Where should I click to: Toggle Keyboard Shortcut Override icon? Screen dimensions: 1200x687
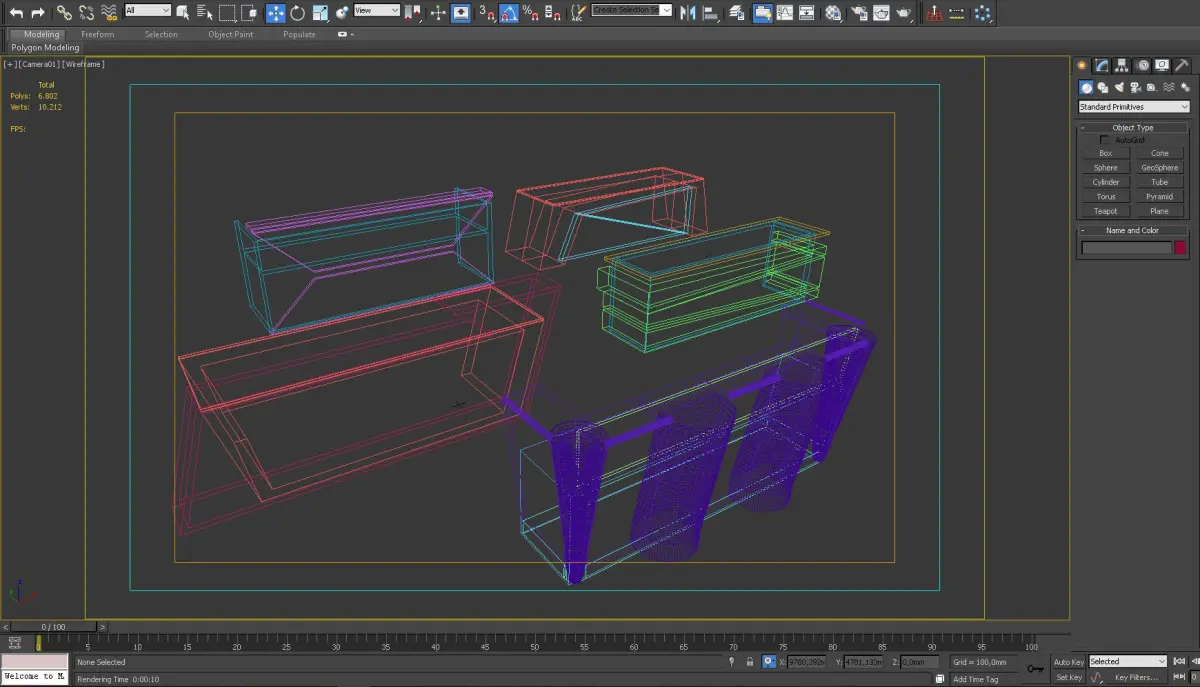tap(460, 13)
